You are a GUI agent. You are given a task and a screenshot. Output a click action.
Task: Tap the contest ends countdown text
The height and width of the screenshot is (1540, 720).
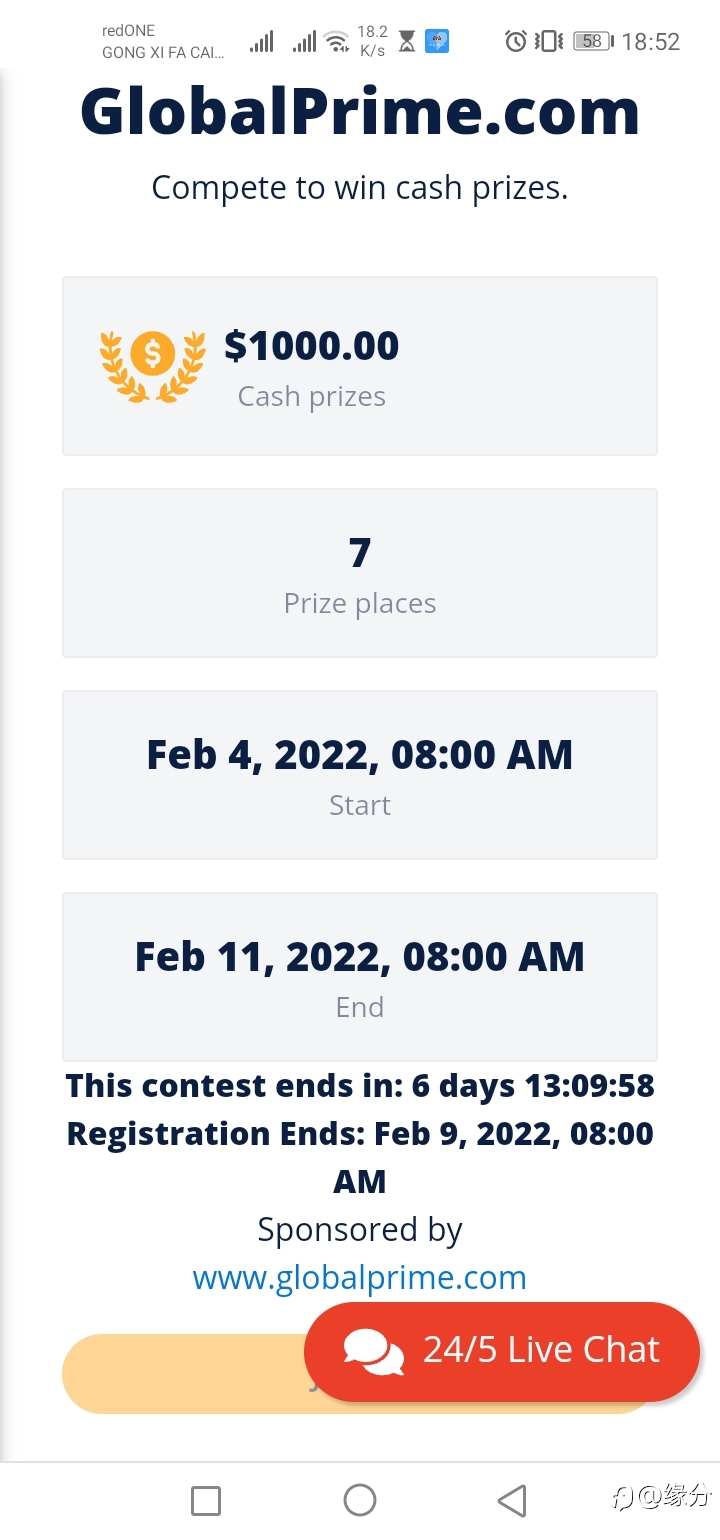360,1085
